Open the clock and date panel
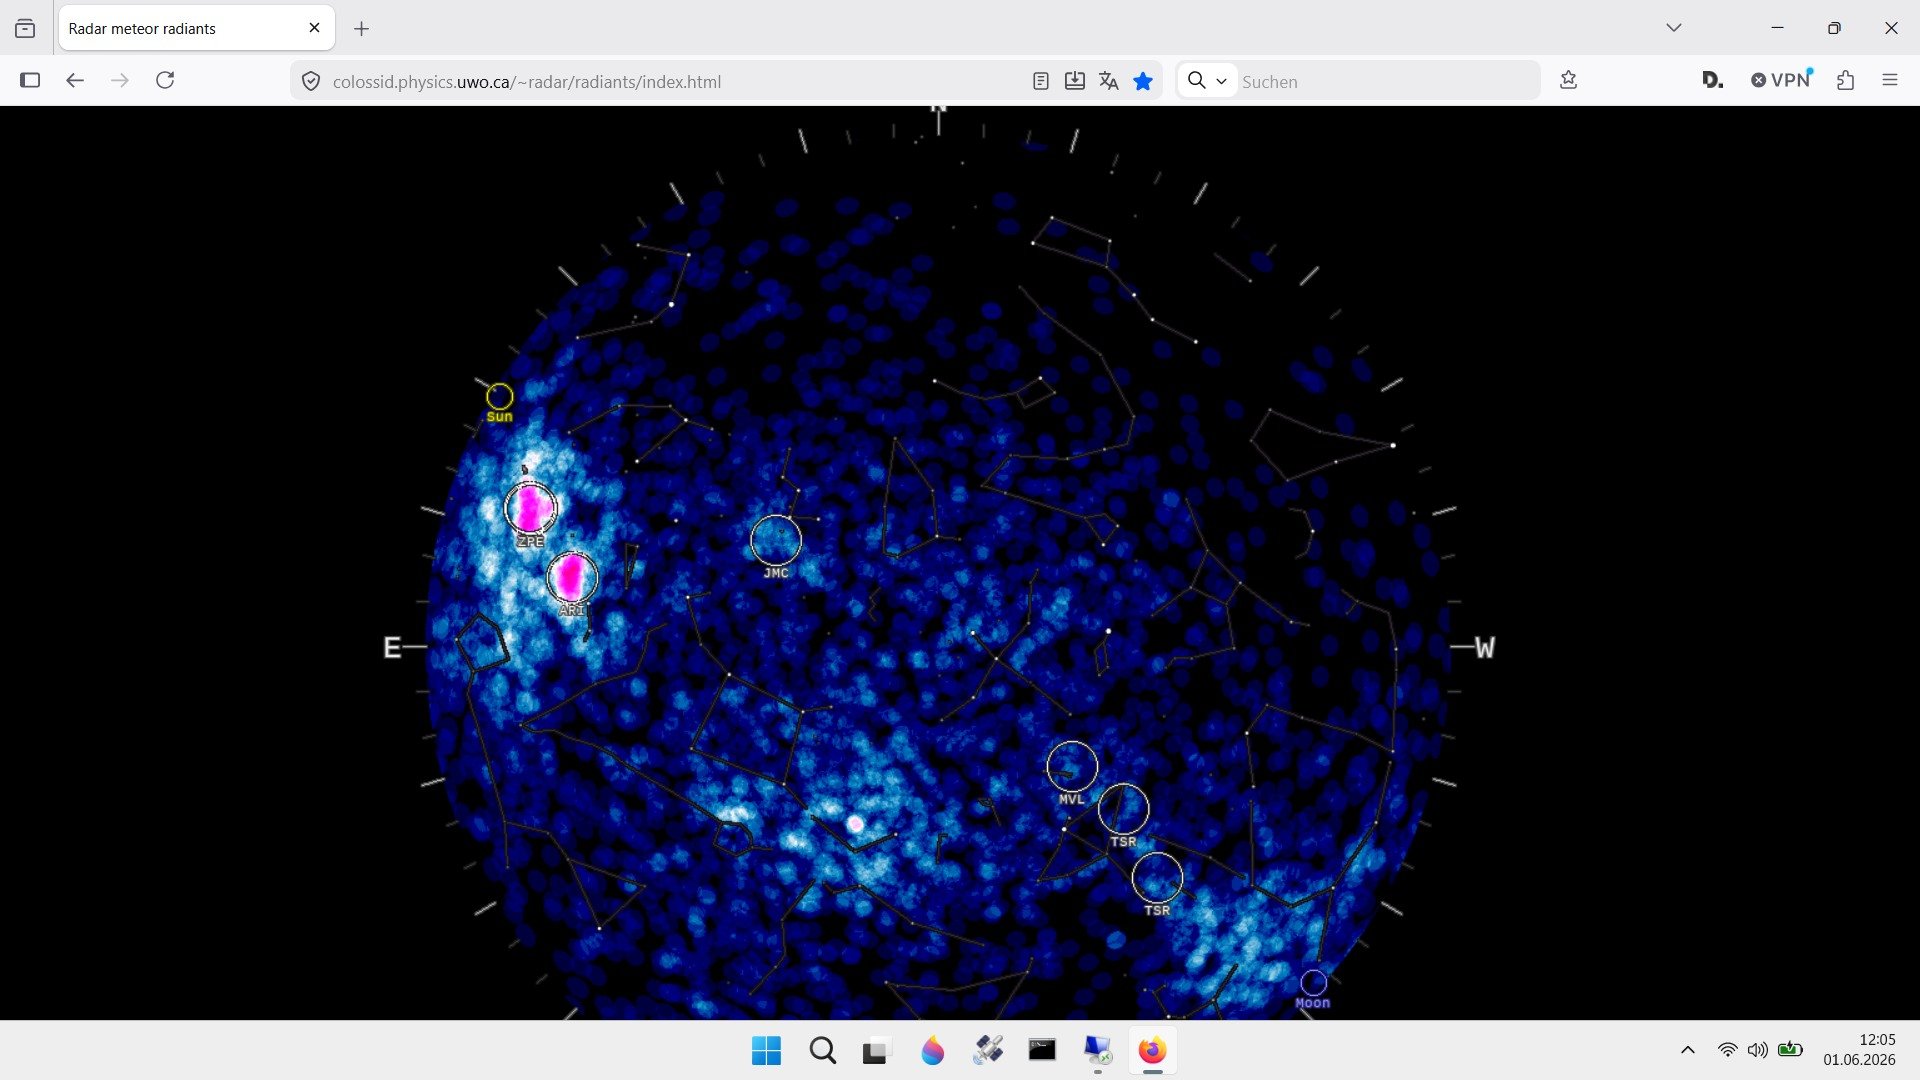This screenshot has width=1920, height=1080. click(x=1859, y=1050)
